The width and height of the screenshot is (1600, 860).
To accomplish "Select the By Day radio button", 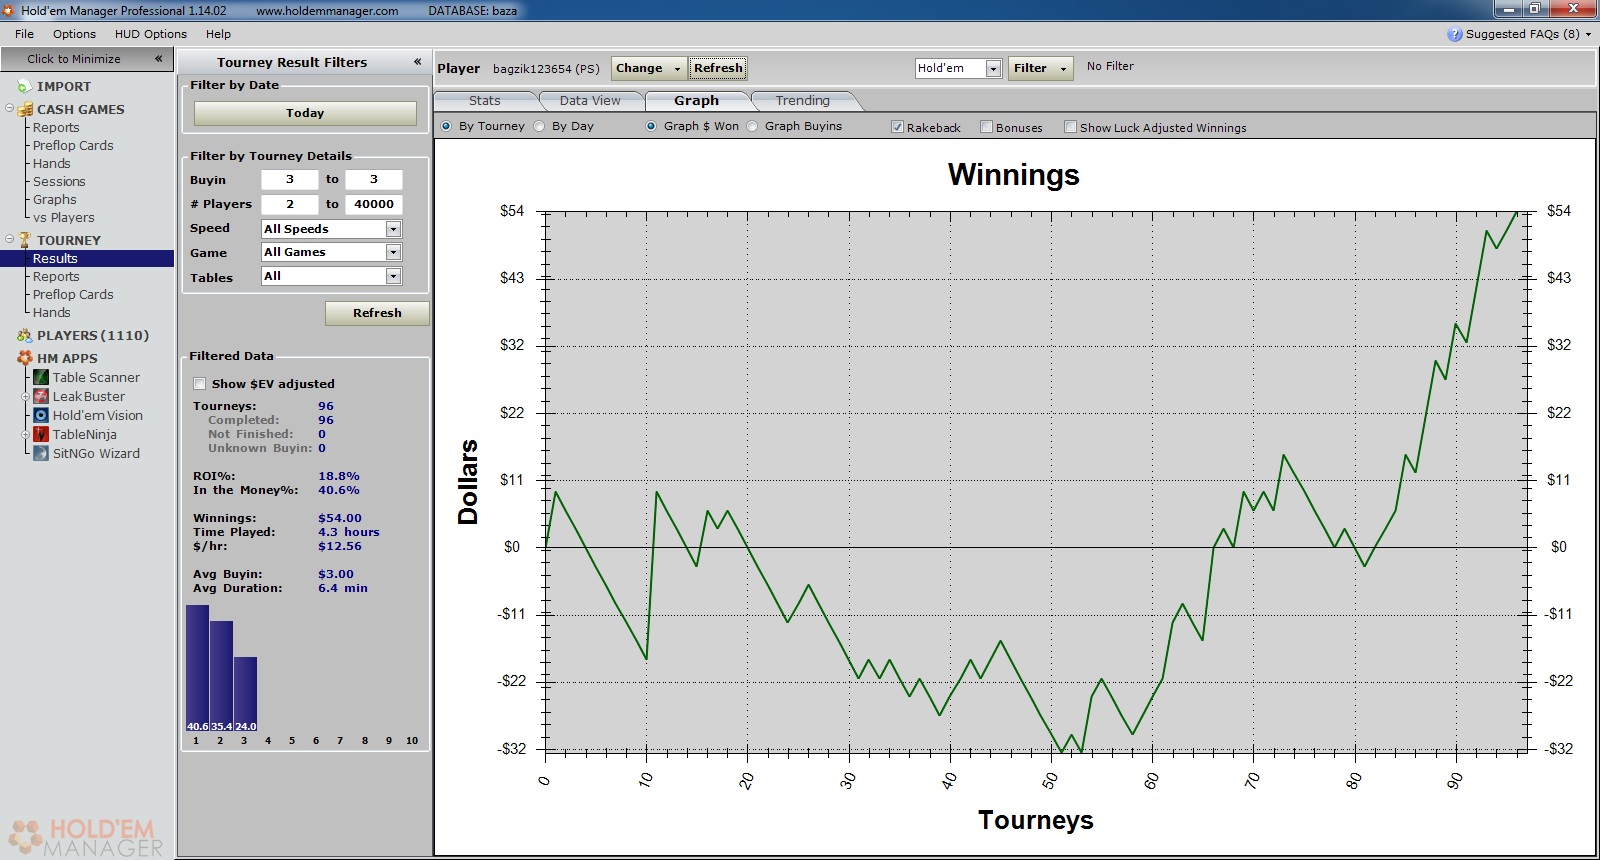I will 540,126.
